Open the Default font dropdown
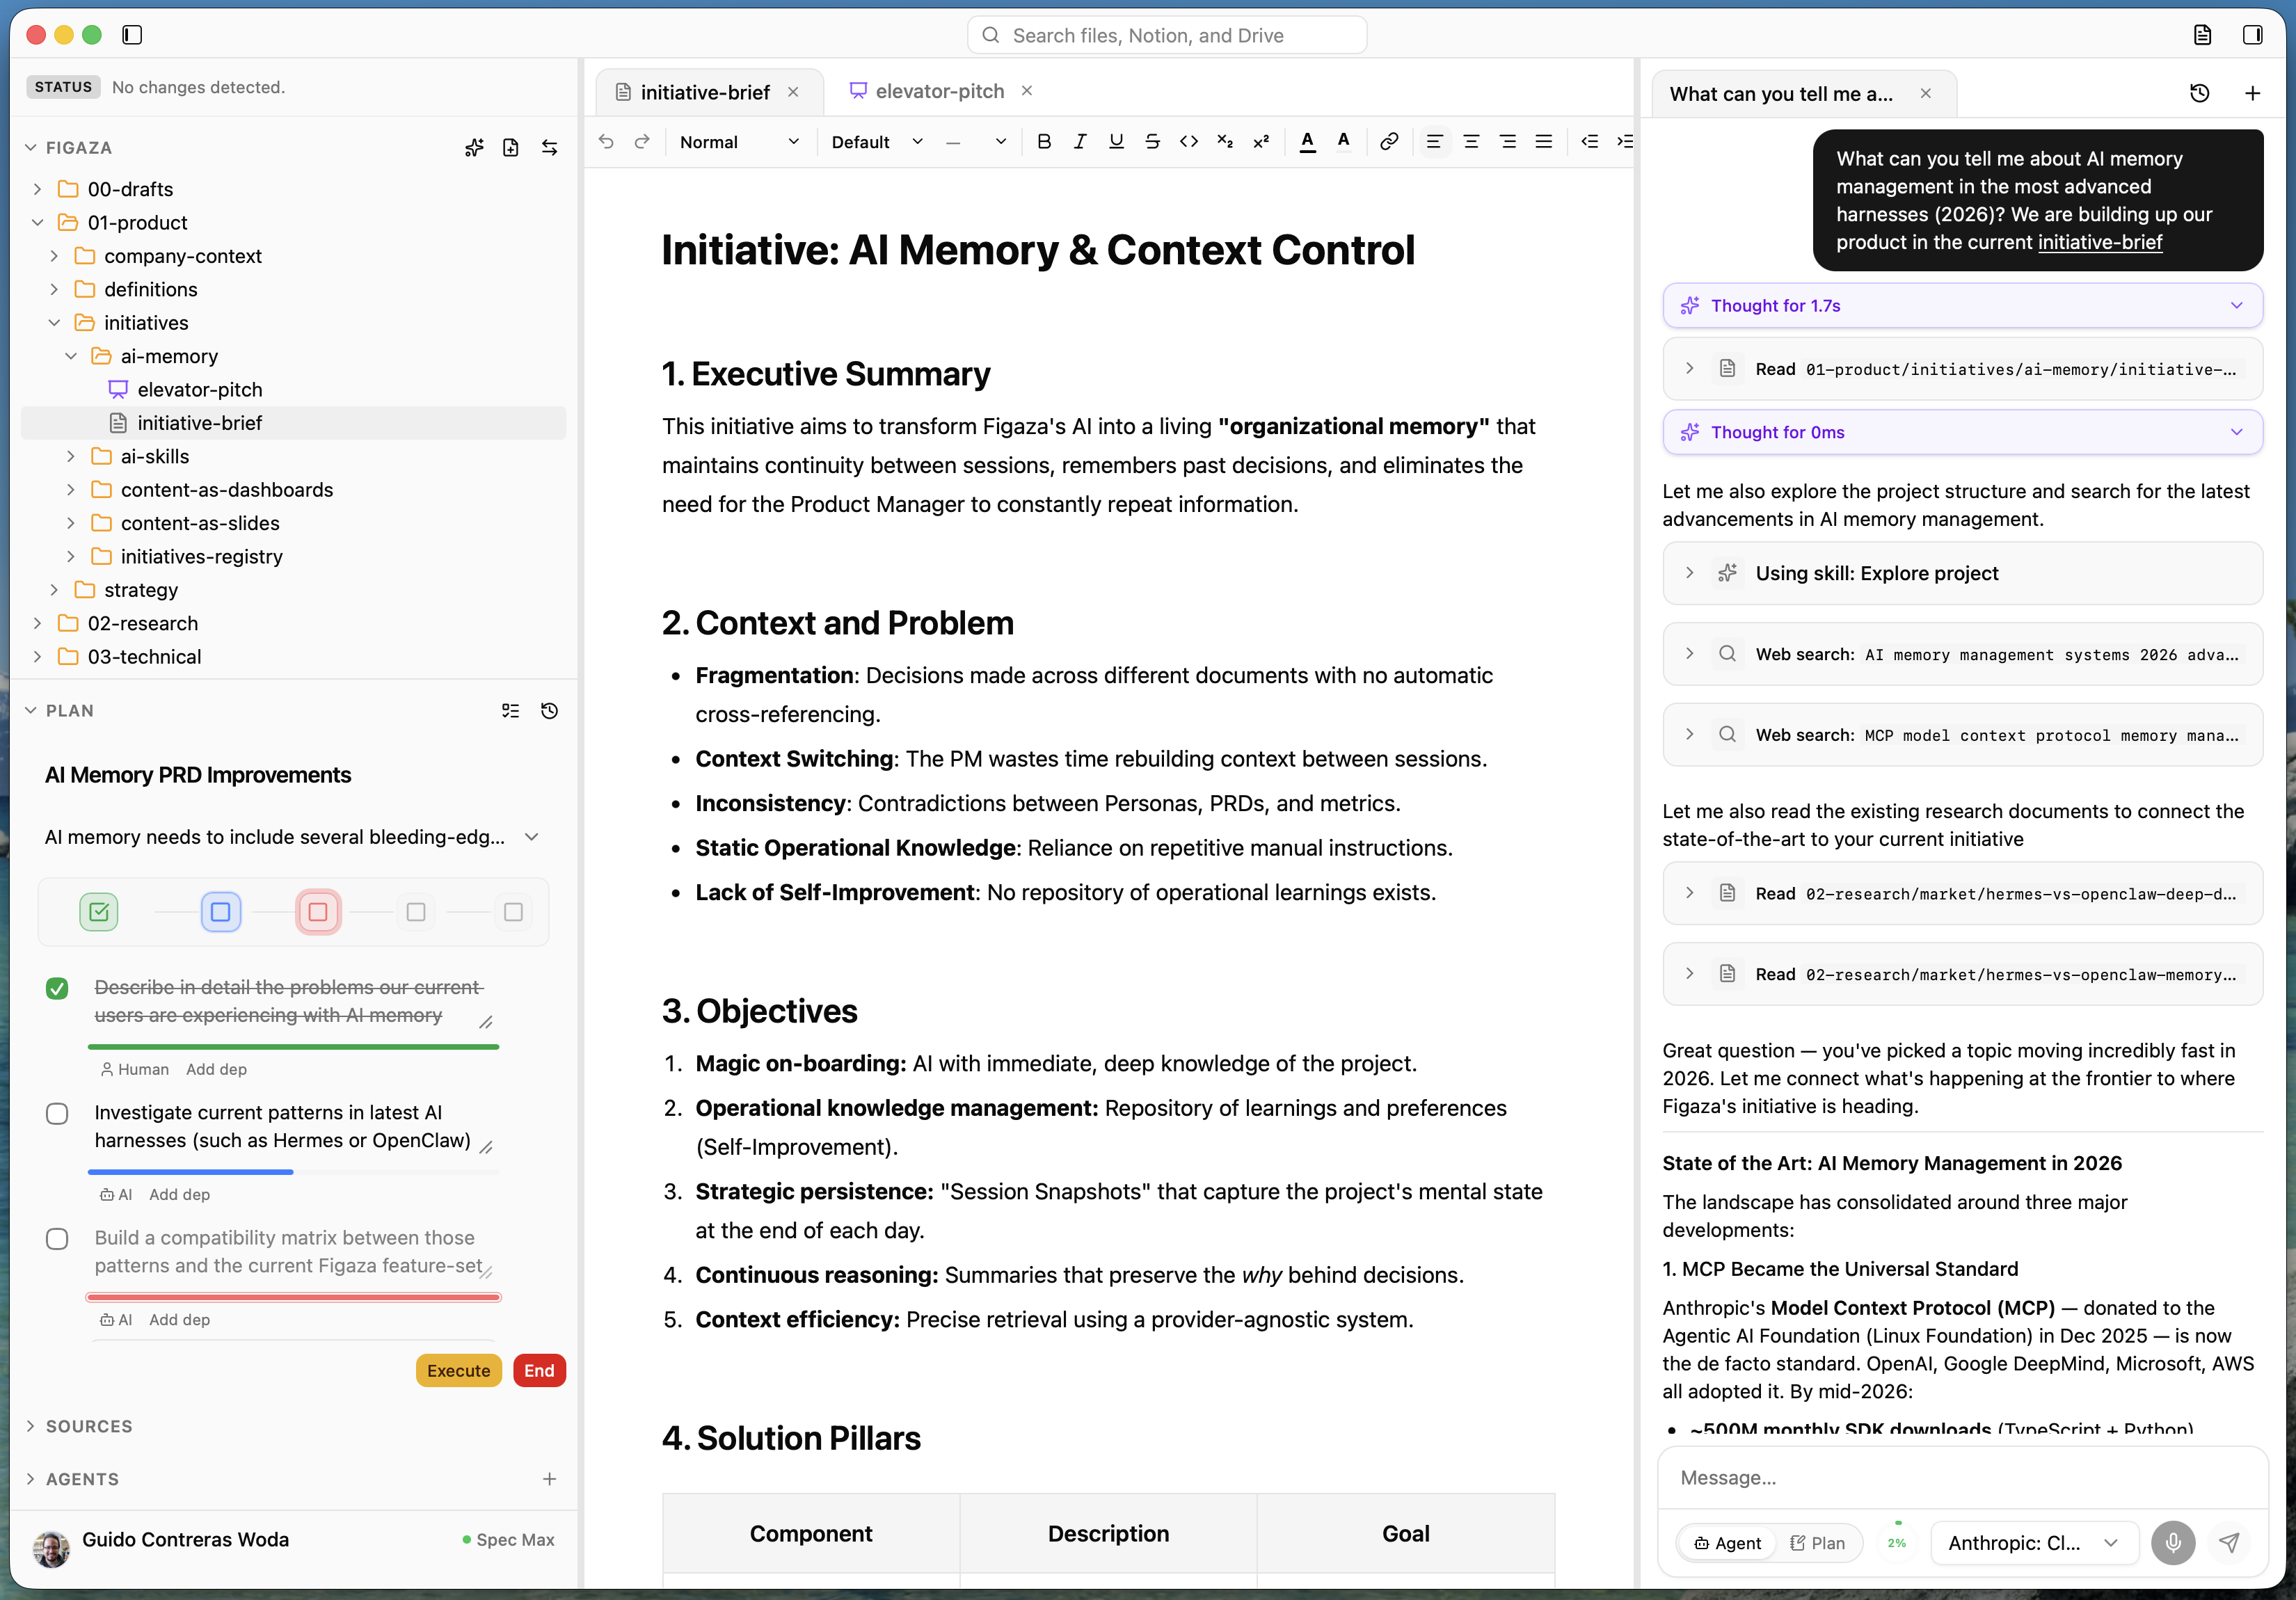Screen dimensions: 2296x1600 pyautogui.click(x=877, y=142)
